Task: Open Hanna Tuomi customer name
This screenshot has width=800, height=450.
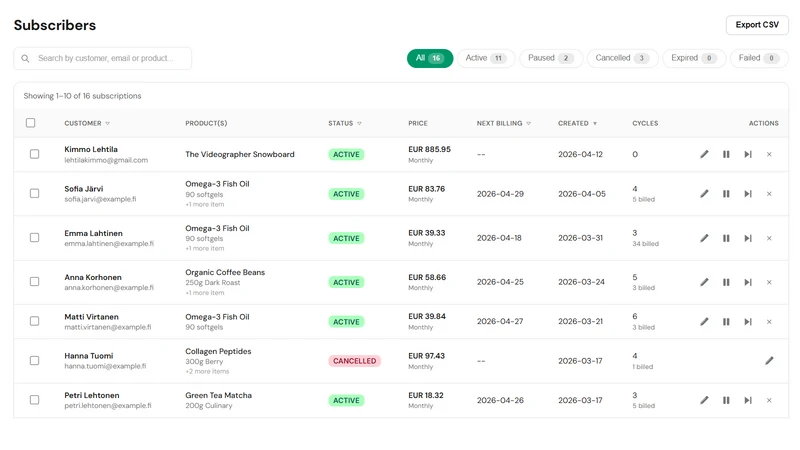Action: (89, 356)
